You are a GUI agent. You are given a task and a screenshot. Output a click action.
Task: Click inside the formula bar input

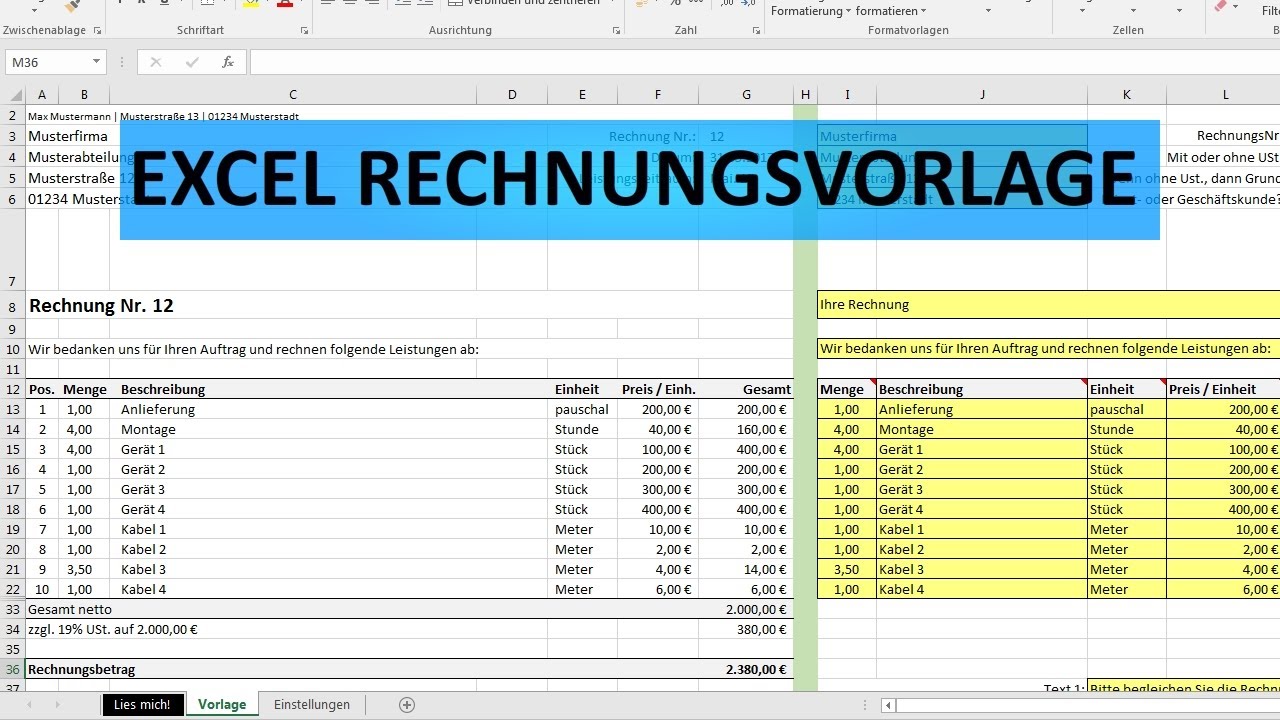tap(765, 62)
